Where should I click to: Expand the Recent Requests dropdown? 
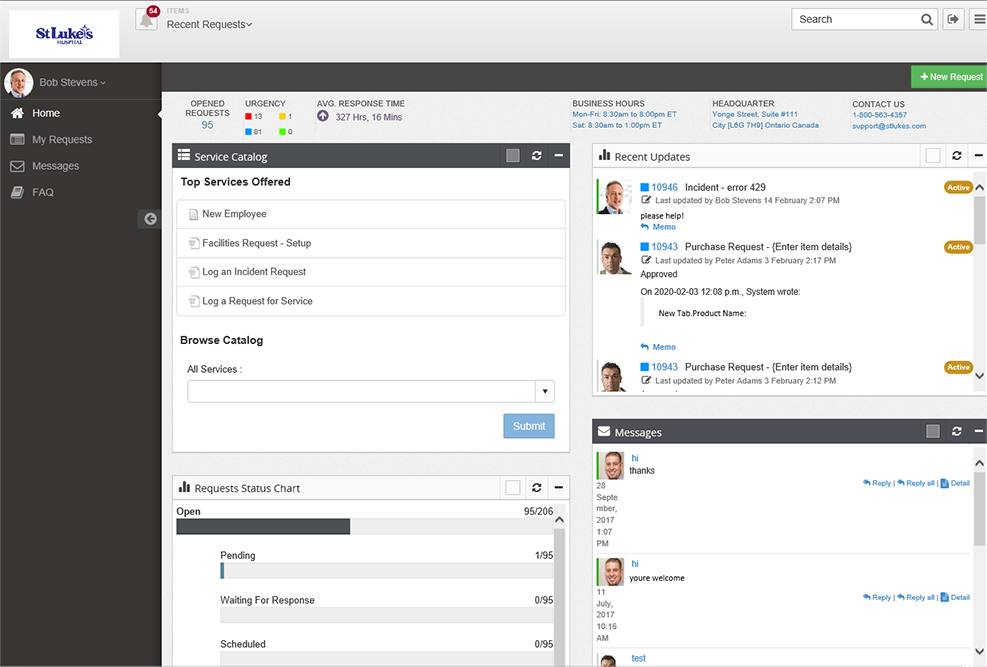209,25
